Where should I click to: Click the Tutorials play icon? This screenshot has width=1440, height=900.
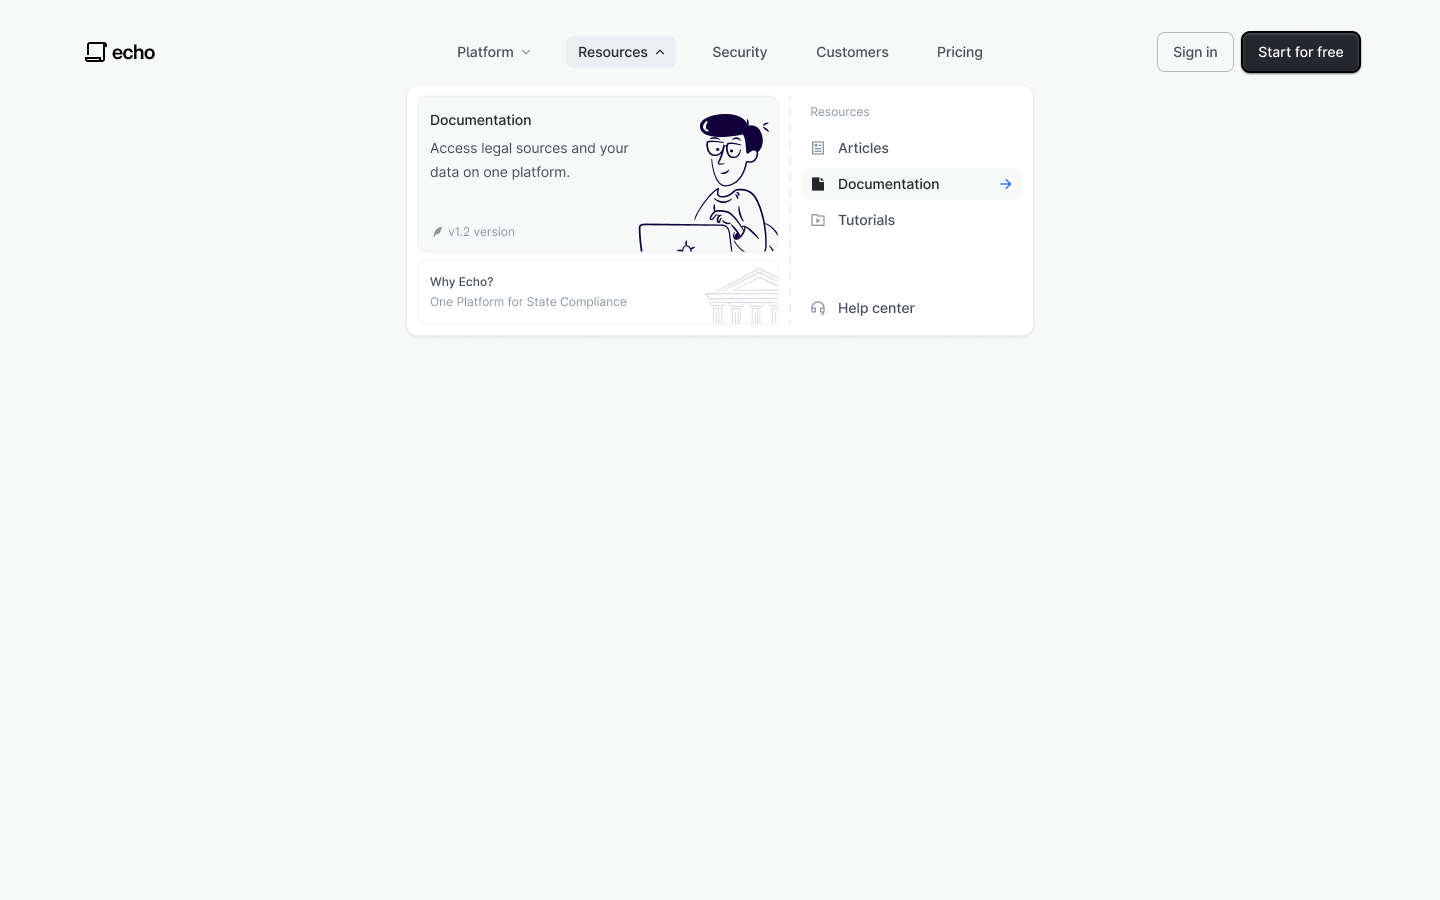point(818,220)
